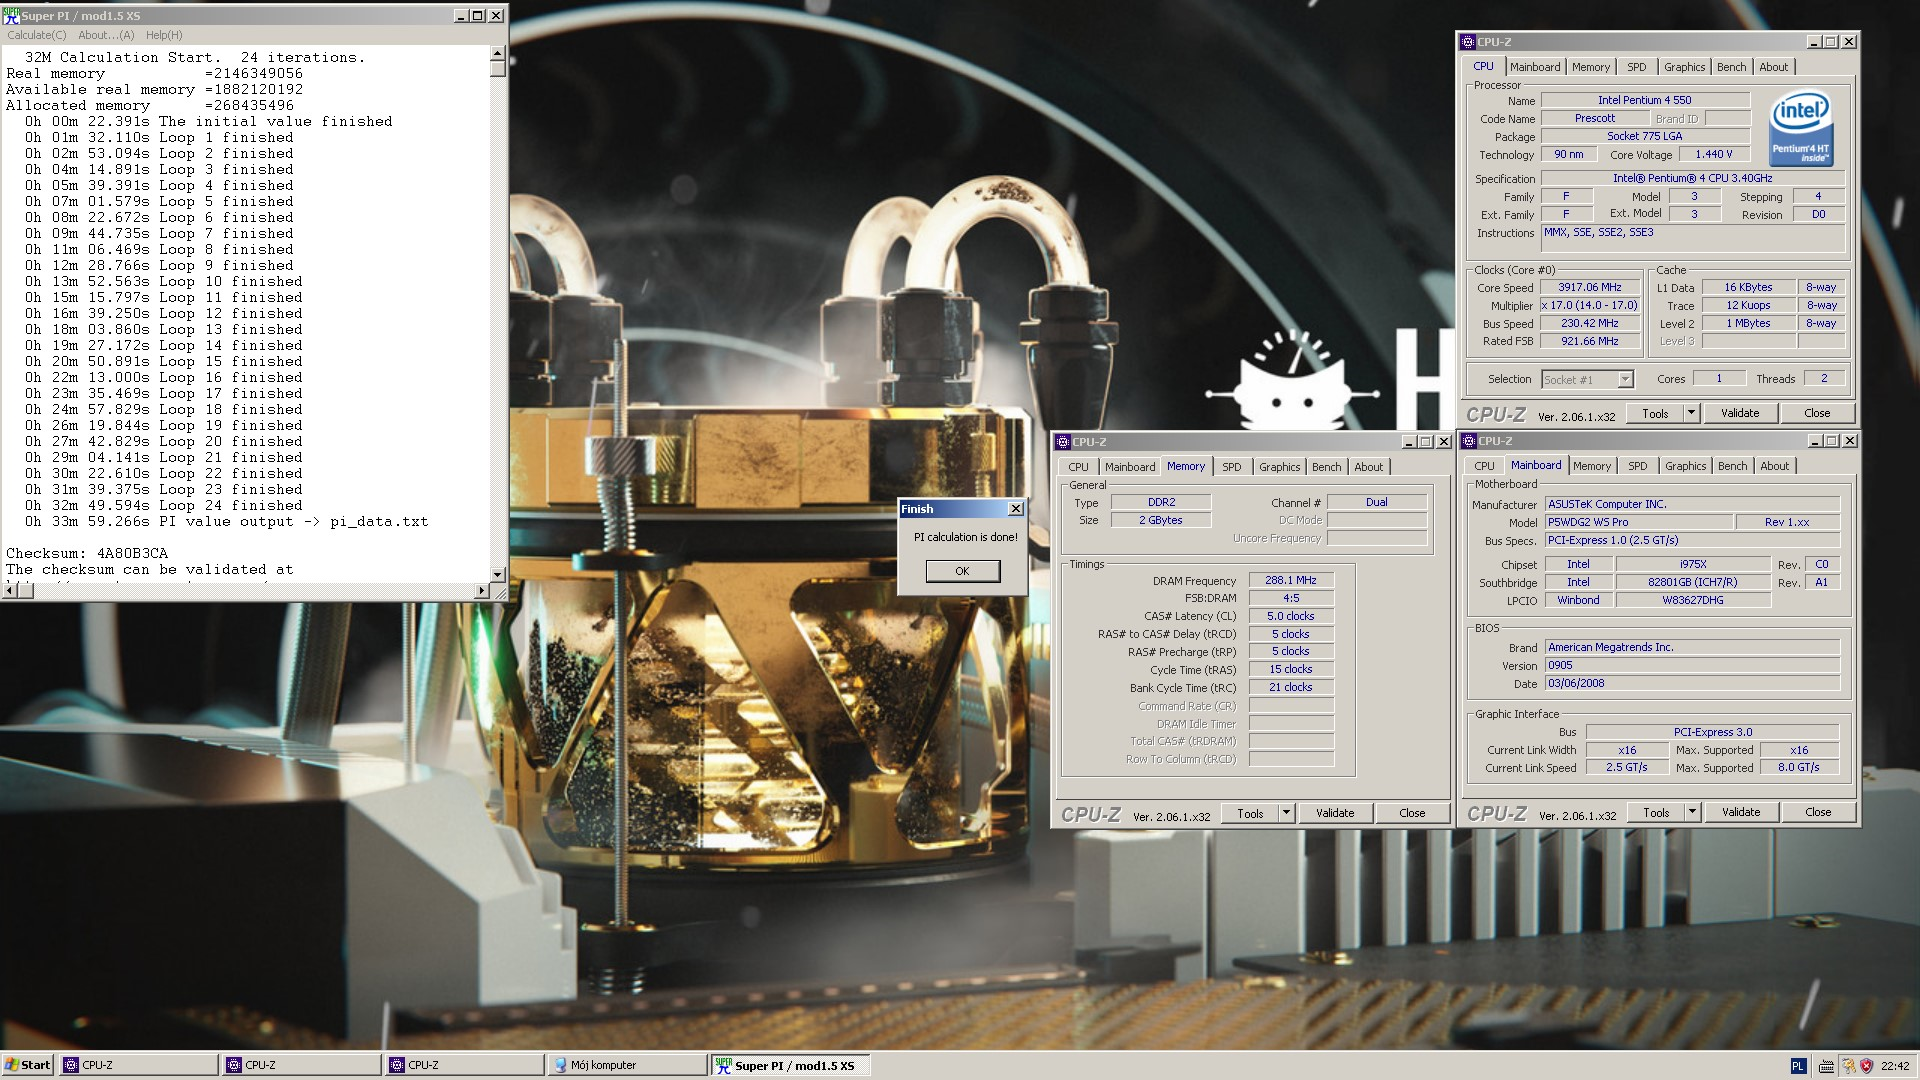Open the keyboard icon in the language bar
The width and height of the screenshot is (1920, 1080).
pyautogui.click(x=1826, y=1066)
